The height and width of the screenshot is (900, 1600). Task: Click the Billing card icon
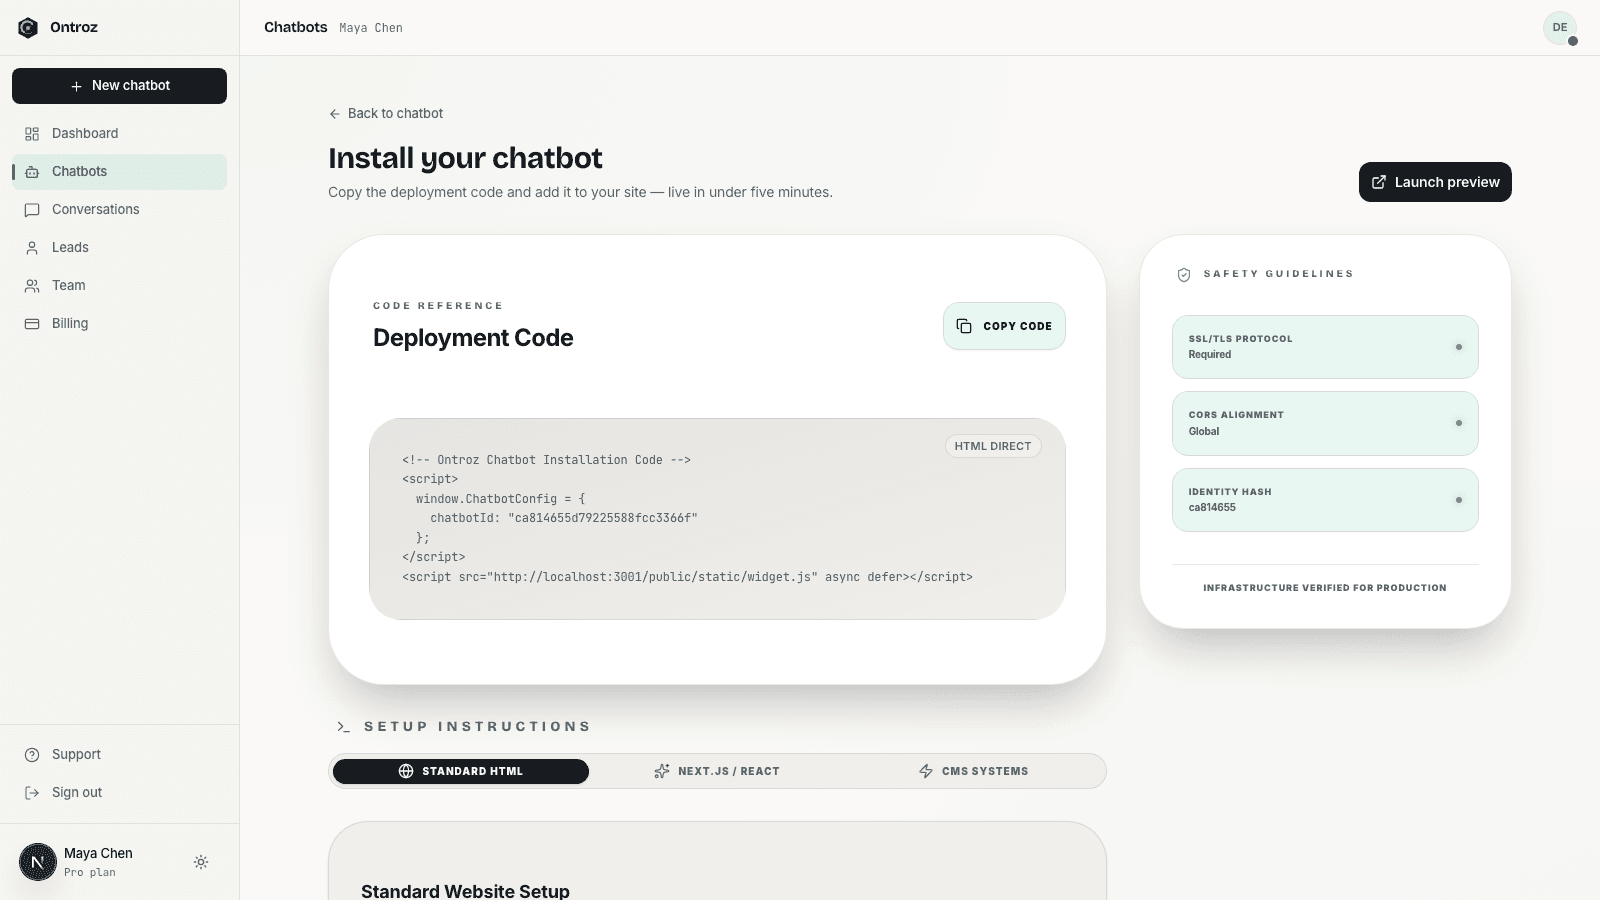click(32, 324)
